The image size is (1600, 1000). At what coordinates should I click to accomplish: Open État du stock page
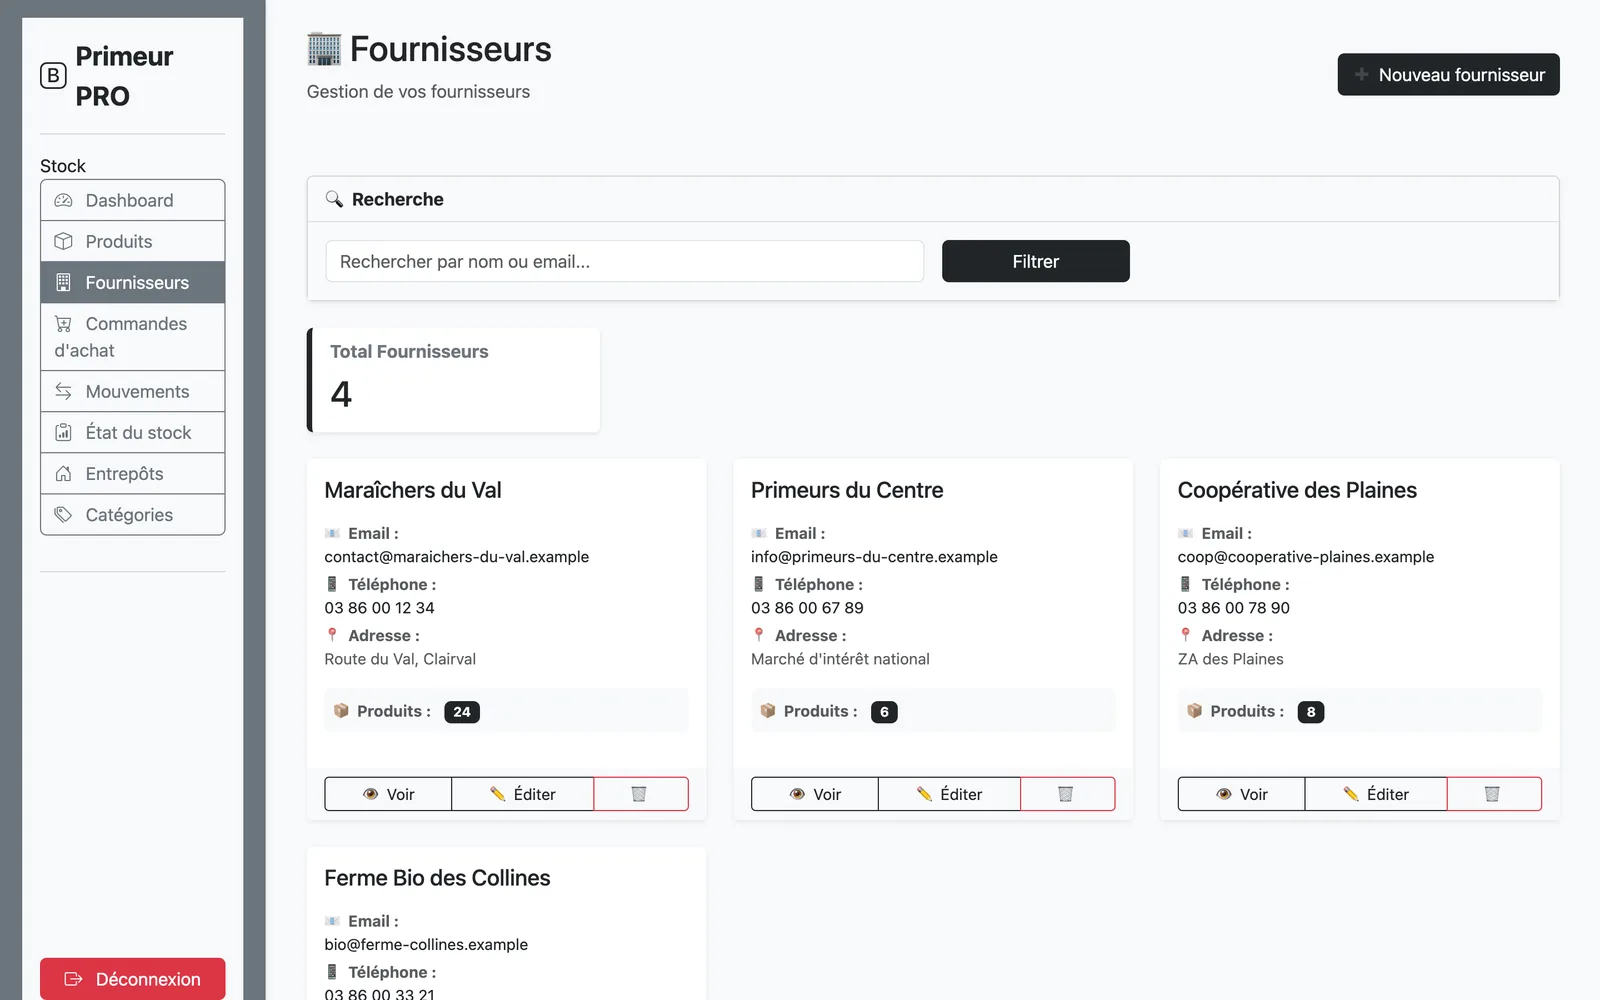[132, 433]
